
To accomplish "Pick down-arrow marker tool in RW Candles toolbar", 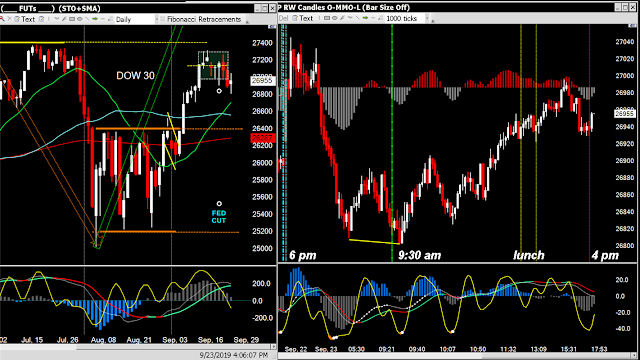I will click(350, 18).
